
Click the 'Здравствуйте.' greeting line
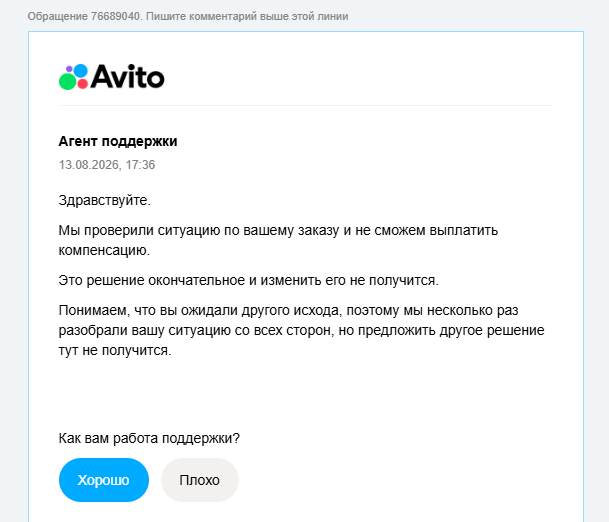104,200
